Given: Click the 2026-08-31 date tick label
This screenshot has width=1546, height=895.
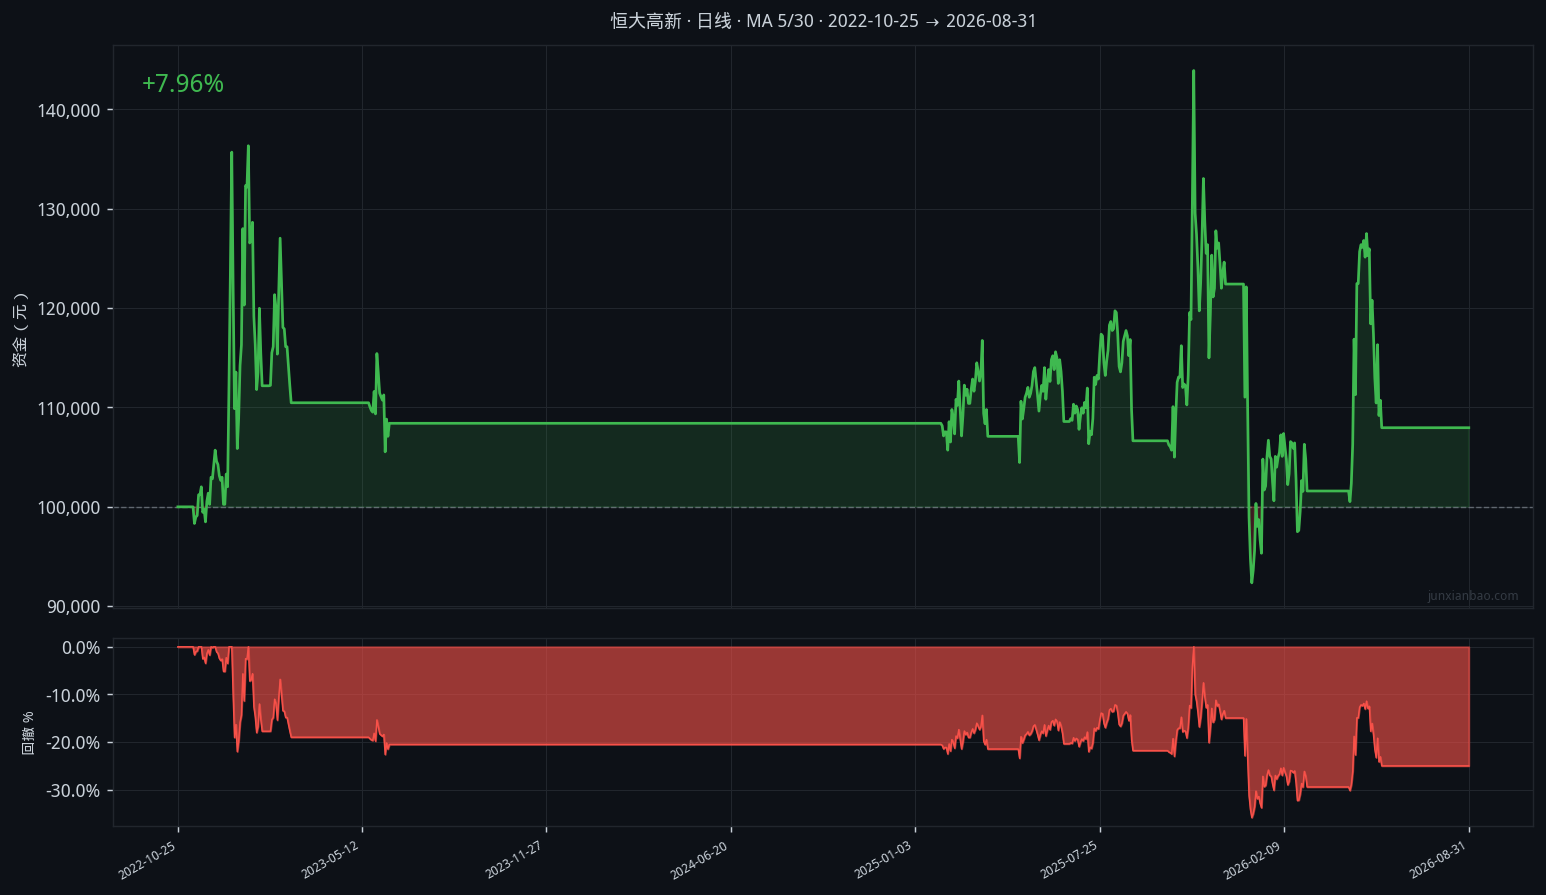Looking at the screenshot, I should tap(1438, 860).
